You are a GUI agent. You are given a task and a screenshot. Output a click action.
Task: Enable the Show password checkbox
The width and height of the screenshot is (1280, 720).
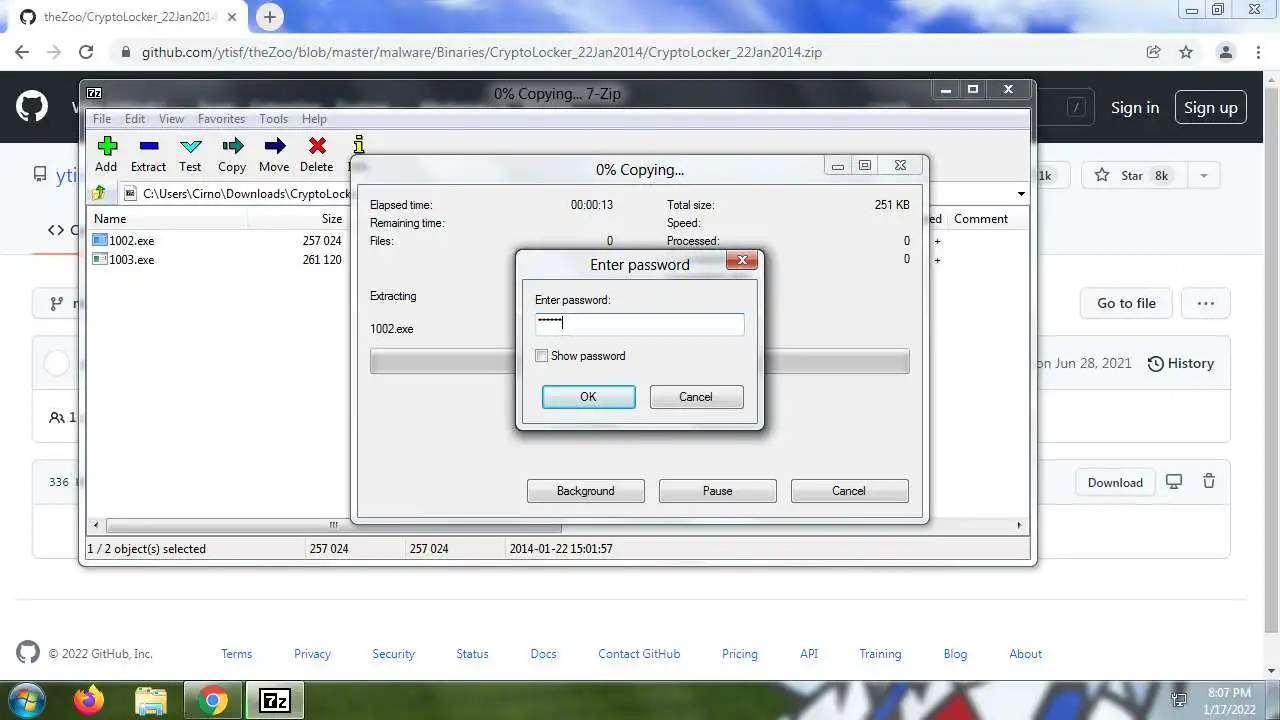[x=542, y=356]
